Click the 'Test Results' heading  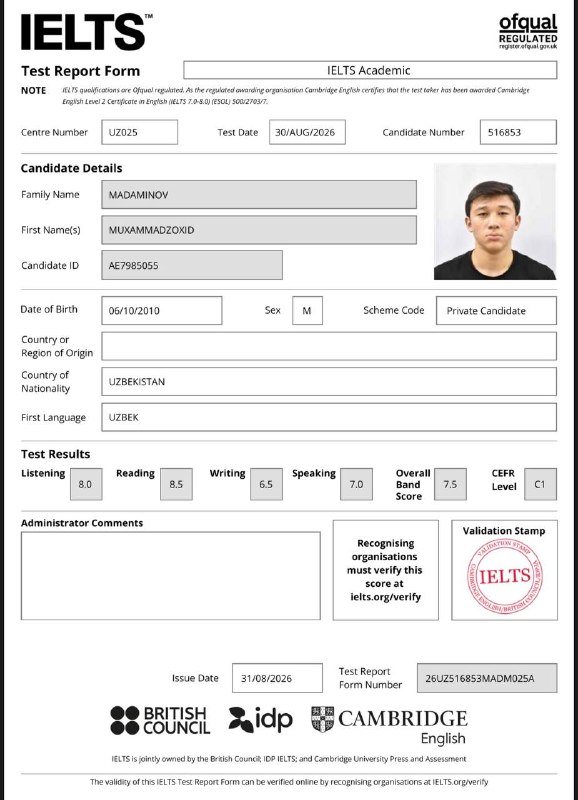pos(55,454)
